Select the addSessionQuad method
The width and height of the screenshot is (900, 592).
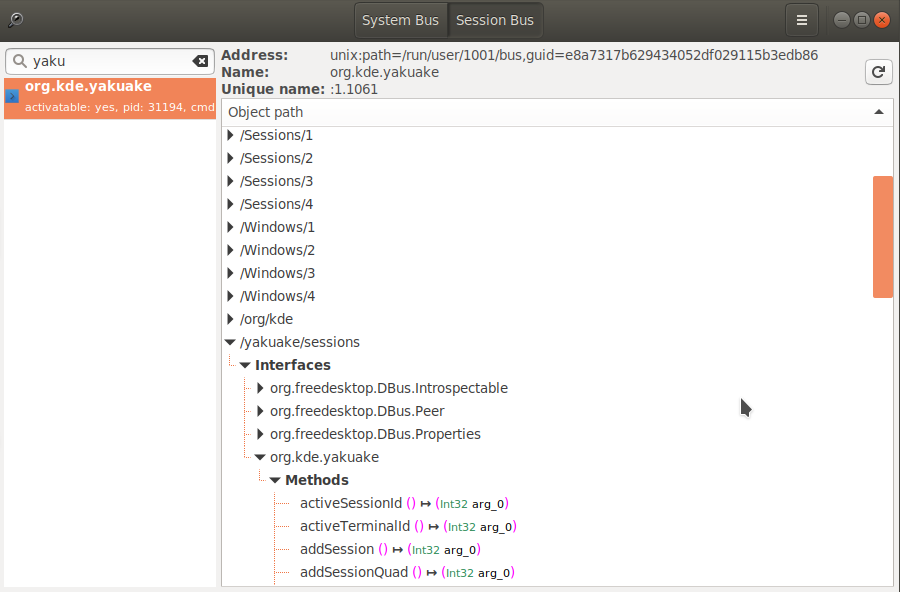coord(407,572)
